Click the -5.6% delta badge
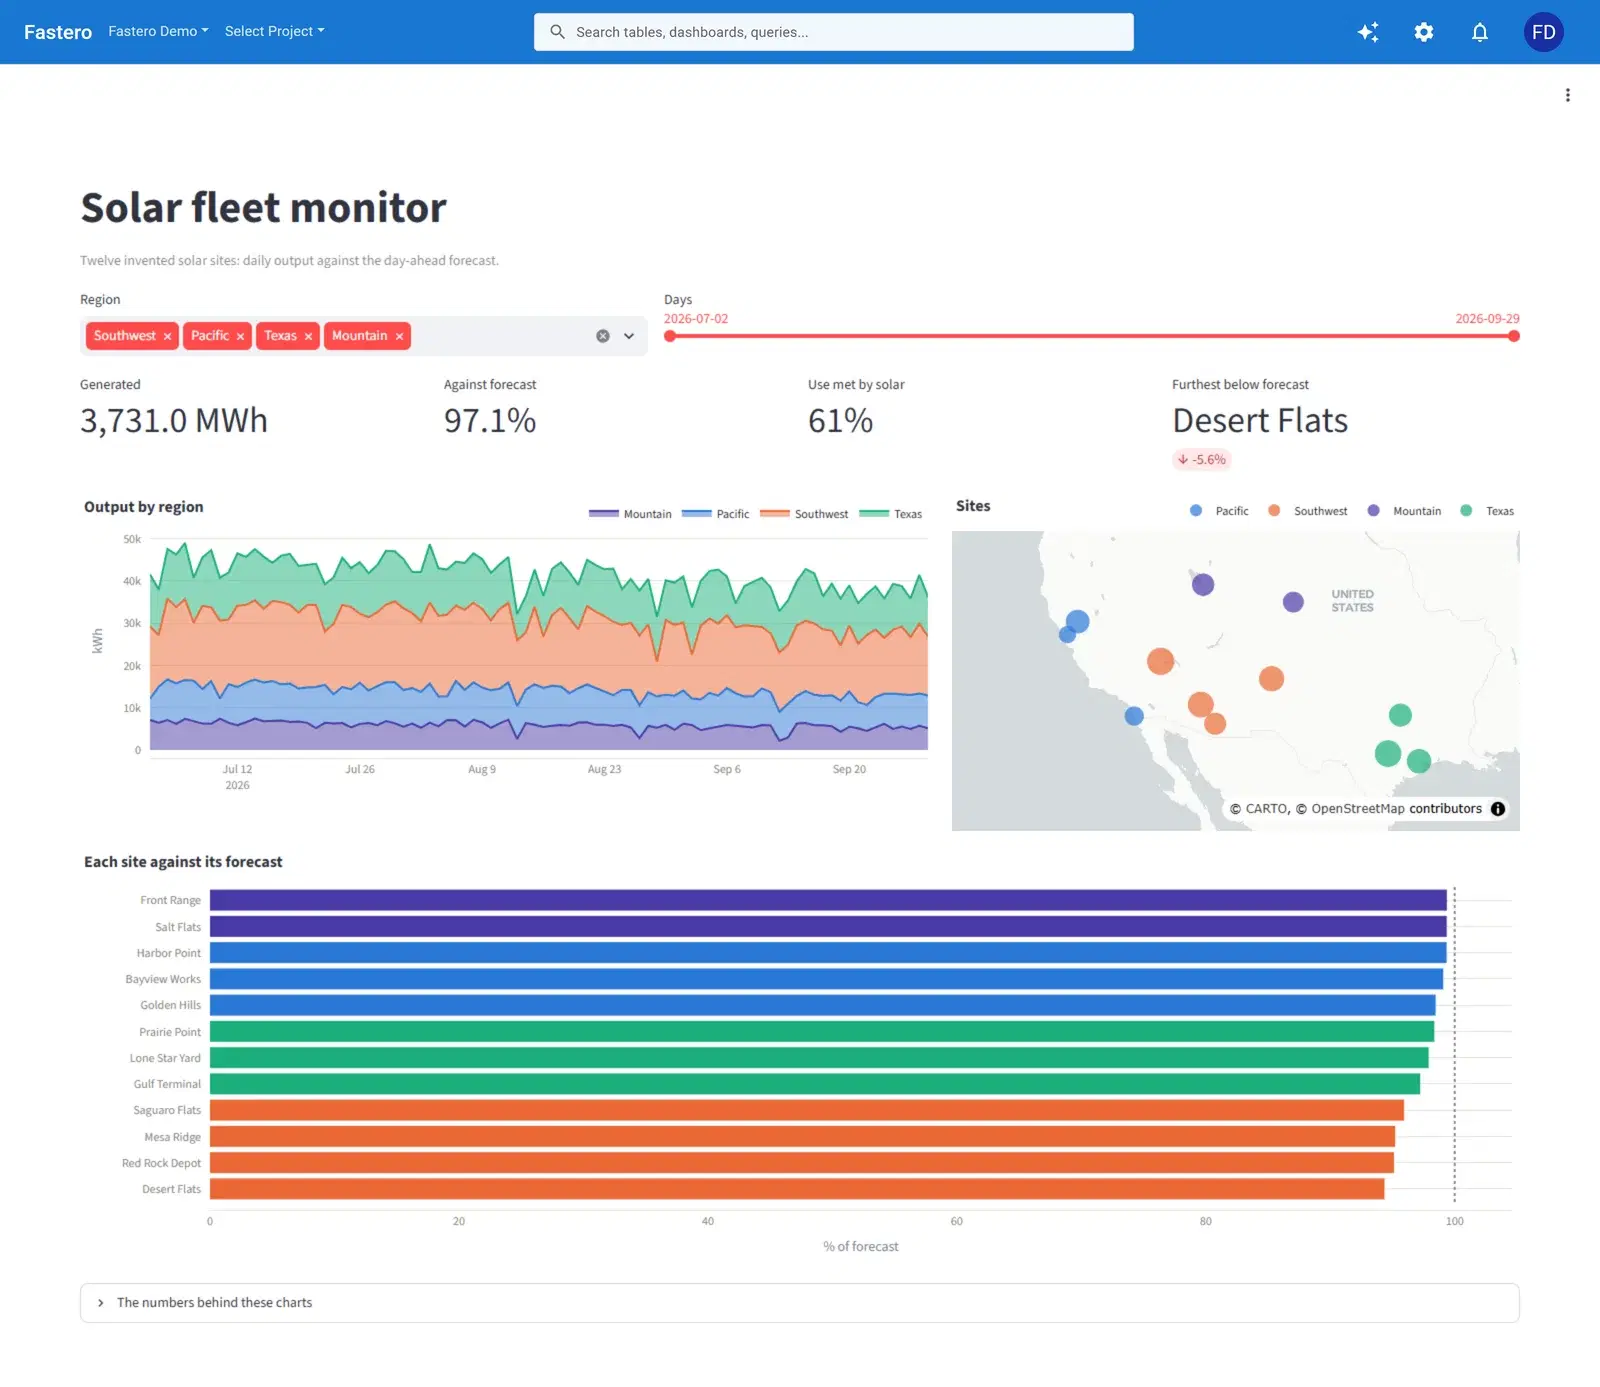The height and width of the screenshot is (1387, 1600). click(1201, 460)
